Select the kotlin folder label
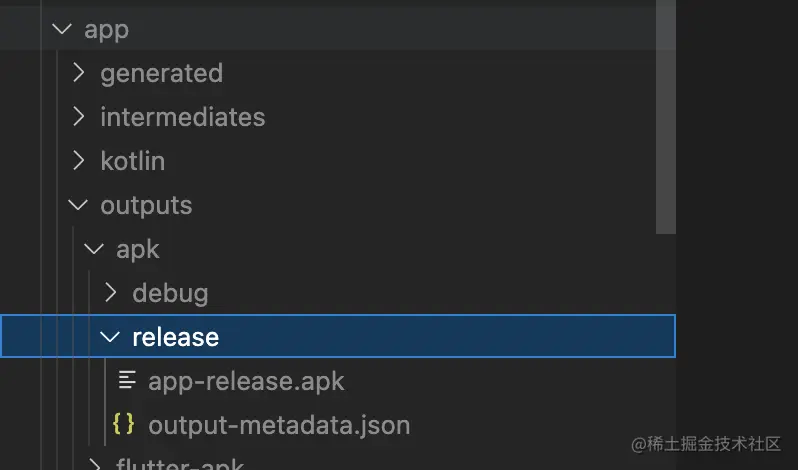The width and height of the screenshot is (798, 470). pos(133,161)
